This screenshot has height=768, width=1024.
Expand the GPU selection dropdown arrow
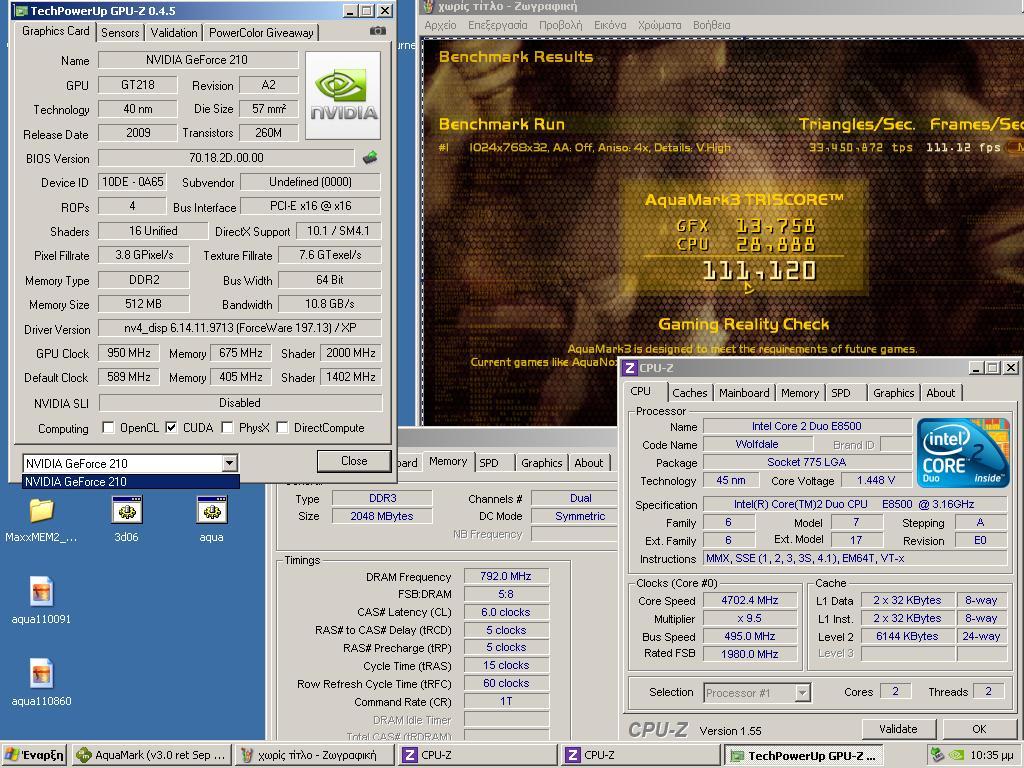click(229, 463)
